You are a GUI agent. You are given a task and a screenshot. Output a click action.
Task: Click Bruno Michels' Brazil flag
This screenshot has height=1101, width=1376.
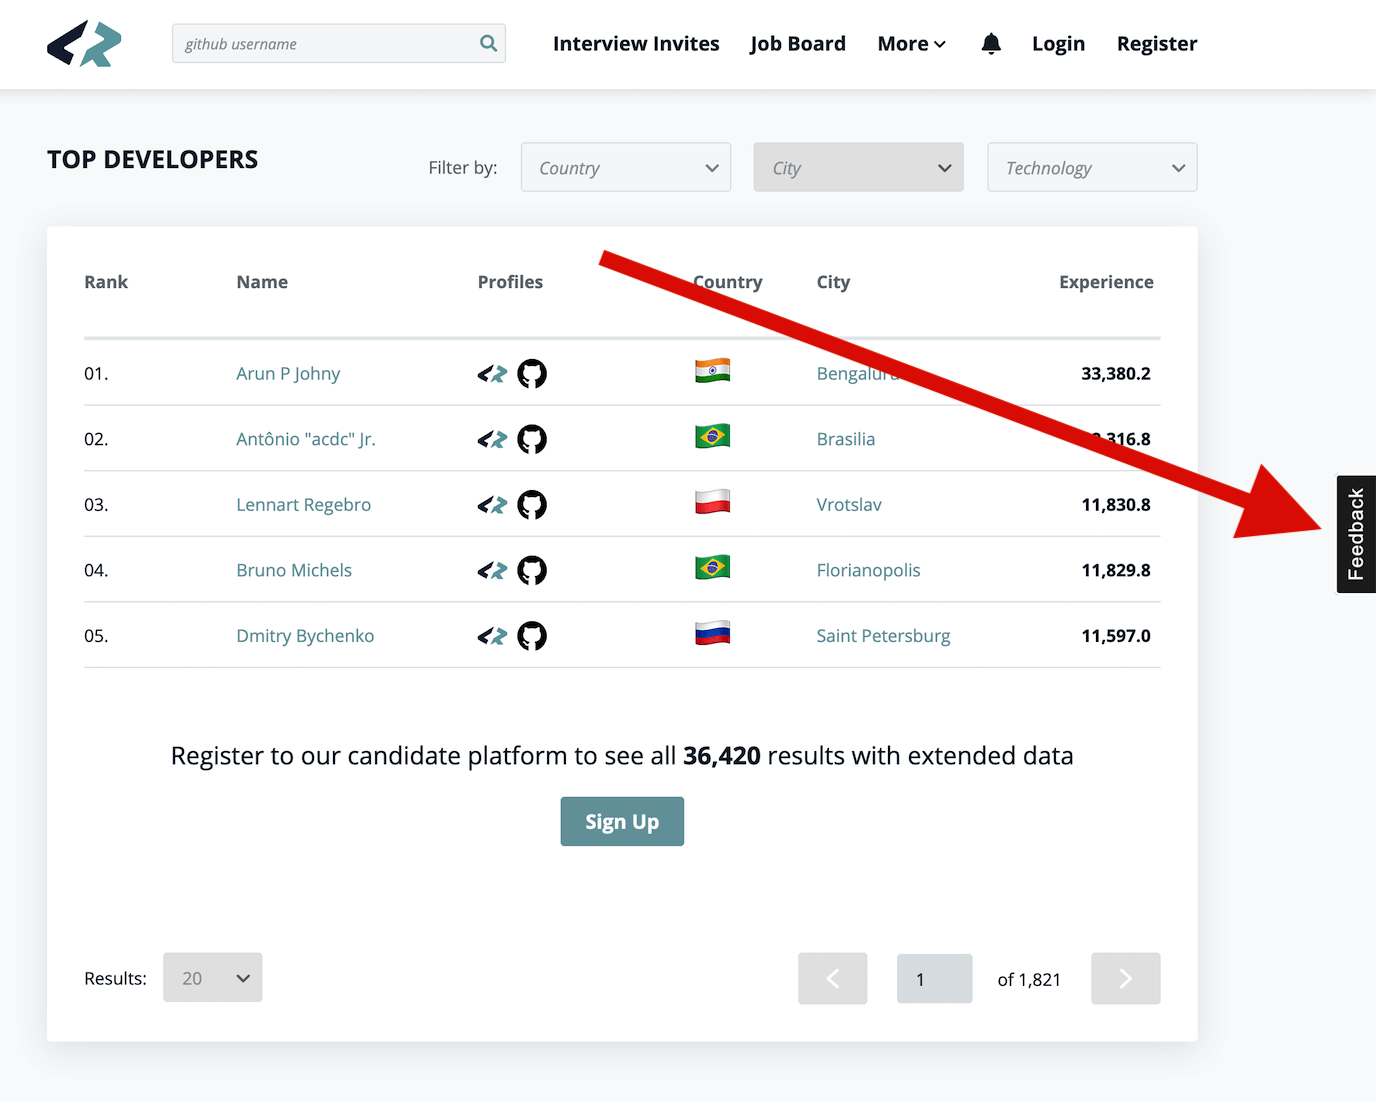click(712, 567)
